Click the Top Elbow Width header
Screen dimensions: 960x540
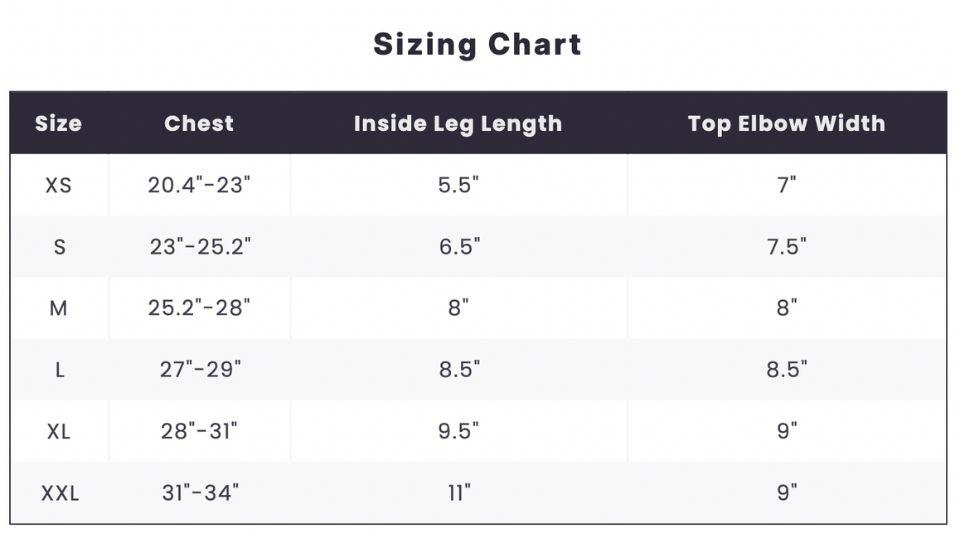pyautogui.click(x=786, y=124)
